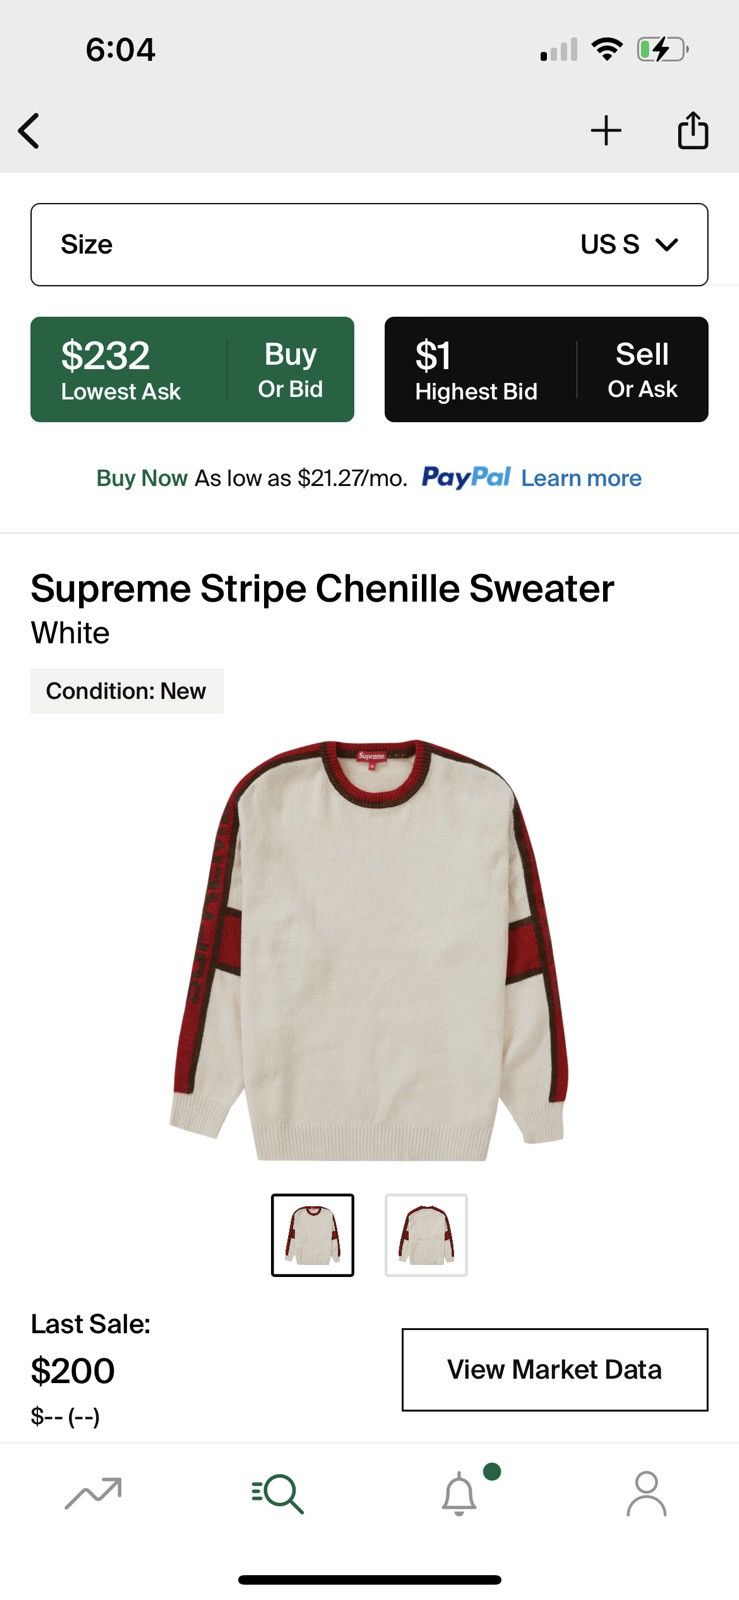Tap the Buy Now link text

(142, 478)
